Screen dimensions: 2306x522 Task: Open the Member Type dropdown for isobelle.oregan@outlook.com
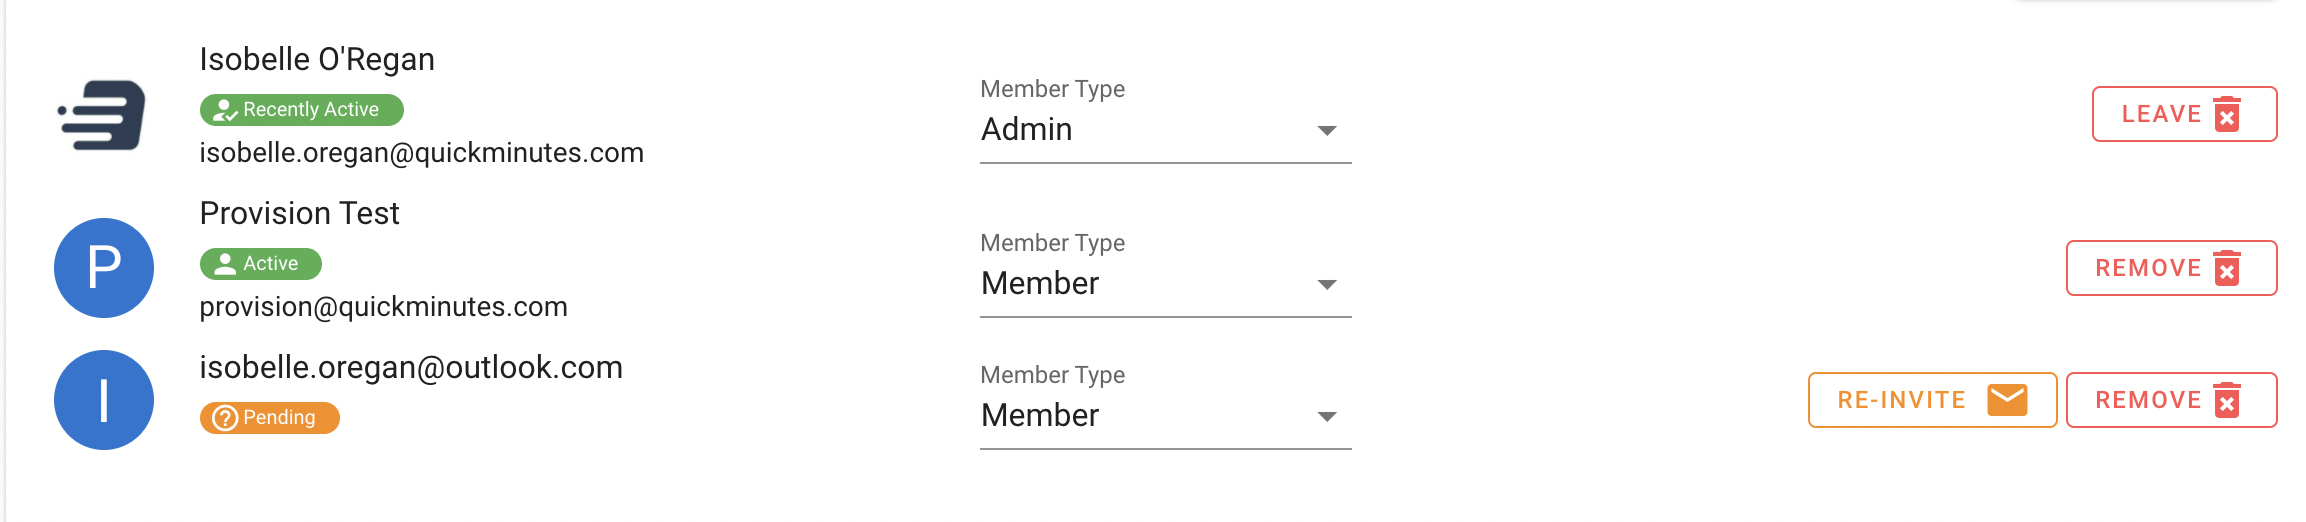(1166, 416)
